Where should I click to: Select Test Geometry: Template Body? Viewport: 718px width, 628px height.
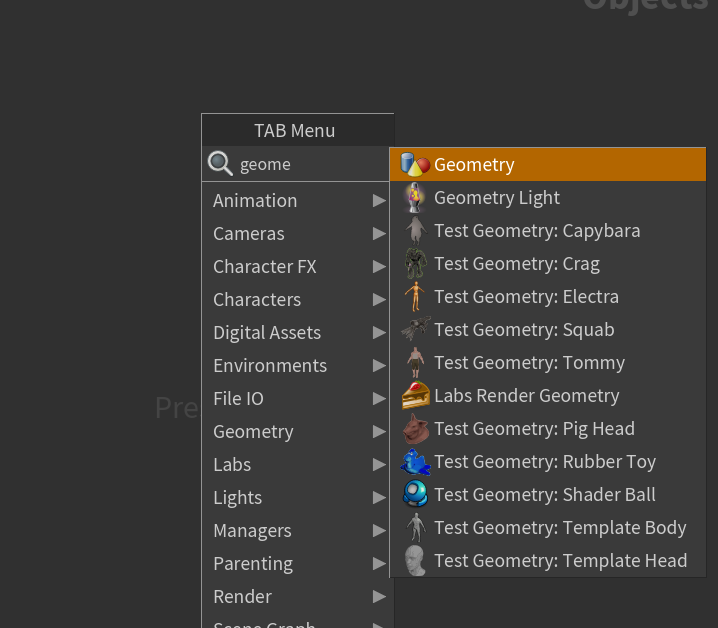pos(548,527)
